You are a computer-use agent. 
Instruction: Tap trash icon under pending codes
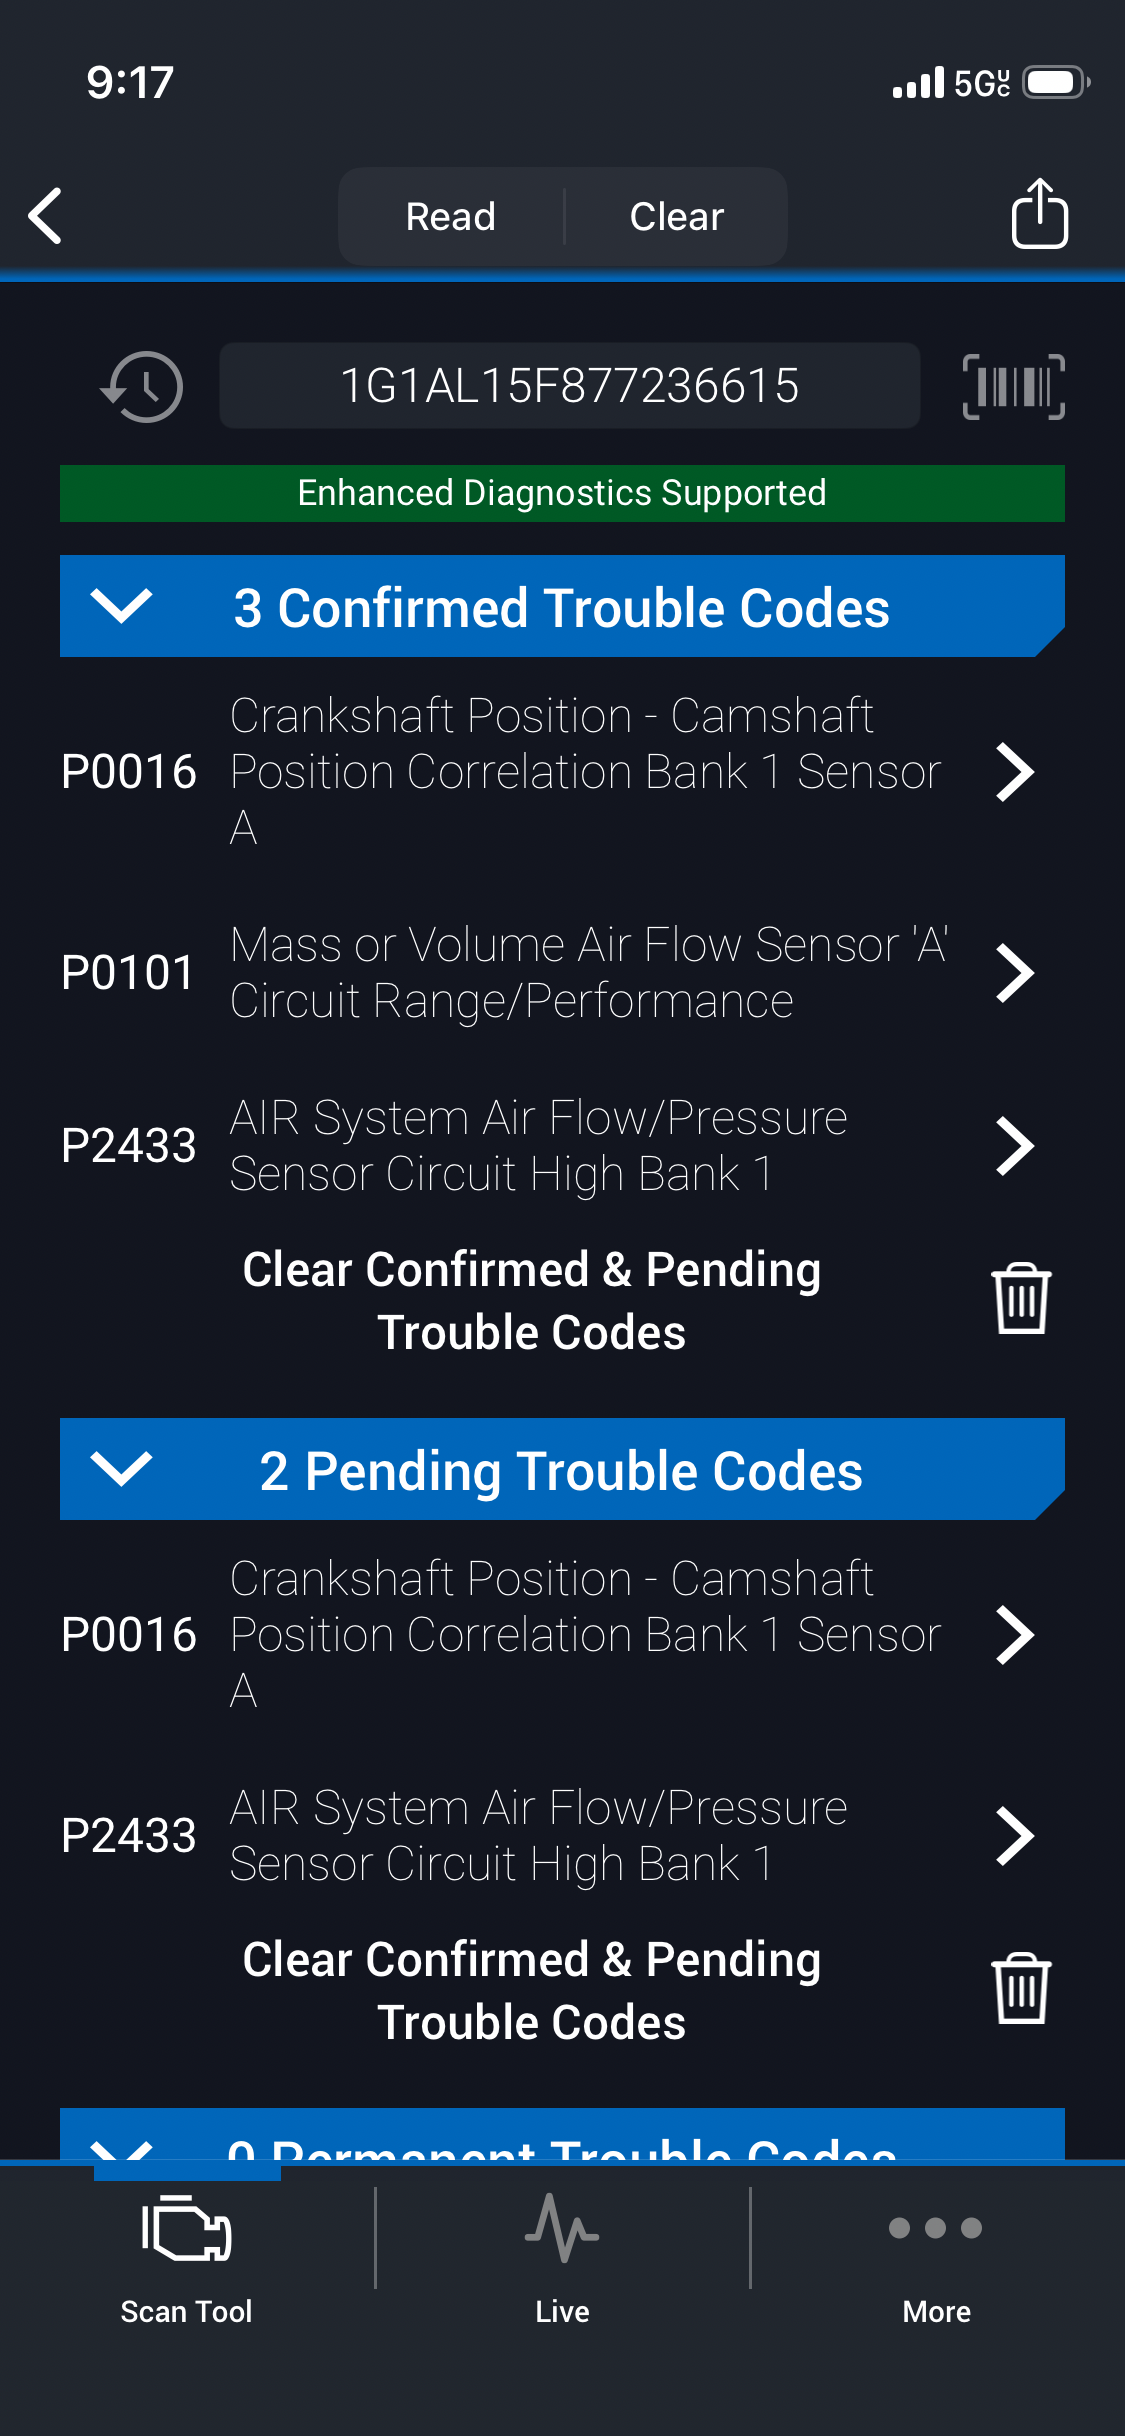tap(1021, 1989)
